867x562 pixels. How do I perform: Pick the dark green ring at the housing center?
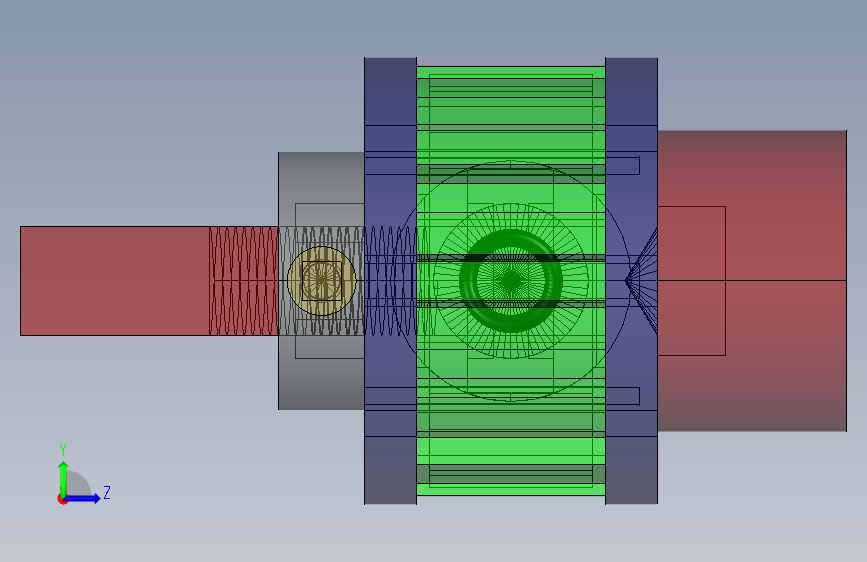(x=511, y=281)
